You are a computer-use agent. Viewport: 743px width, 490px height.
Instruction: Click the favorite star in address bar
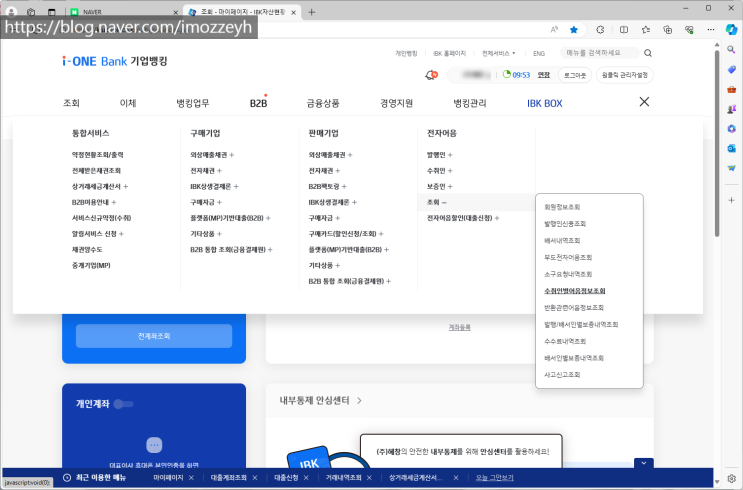tap(574, 30)
